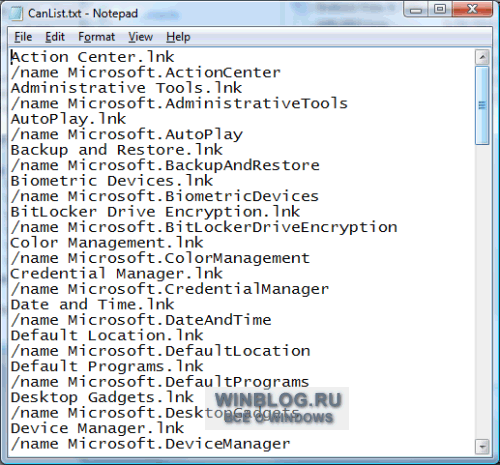The image size is (500, 465).
Task: Click the scroll up arrow
Action: [x=482, y=57]
